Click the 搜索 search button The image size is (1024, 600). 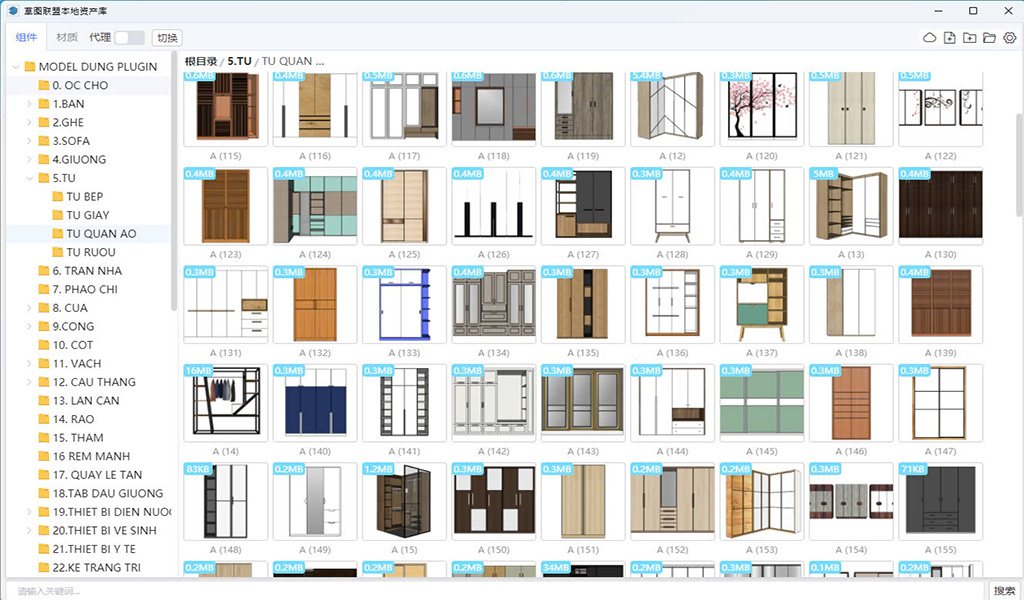[1004, 591]
